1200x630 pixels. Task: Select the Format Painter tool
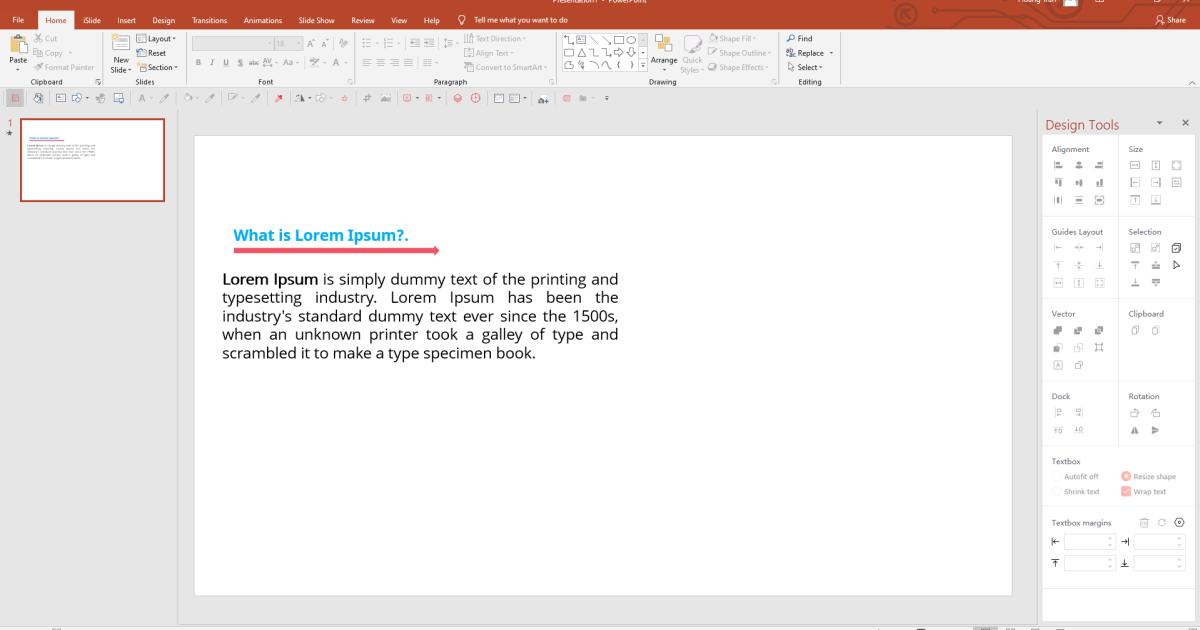click(62, 66)
